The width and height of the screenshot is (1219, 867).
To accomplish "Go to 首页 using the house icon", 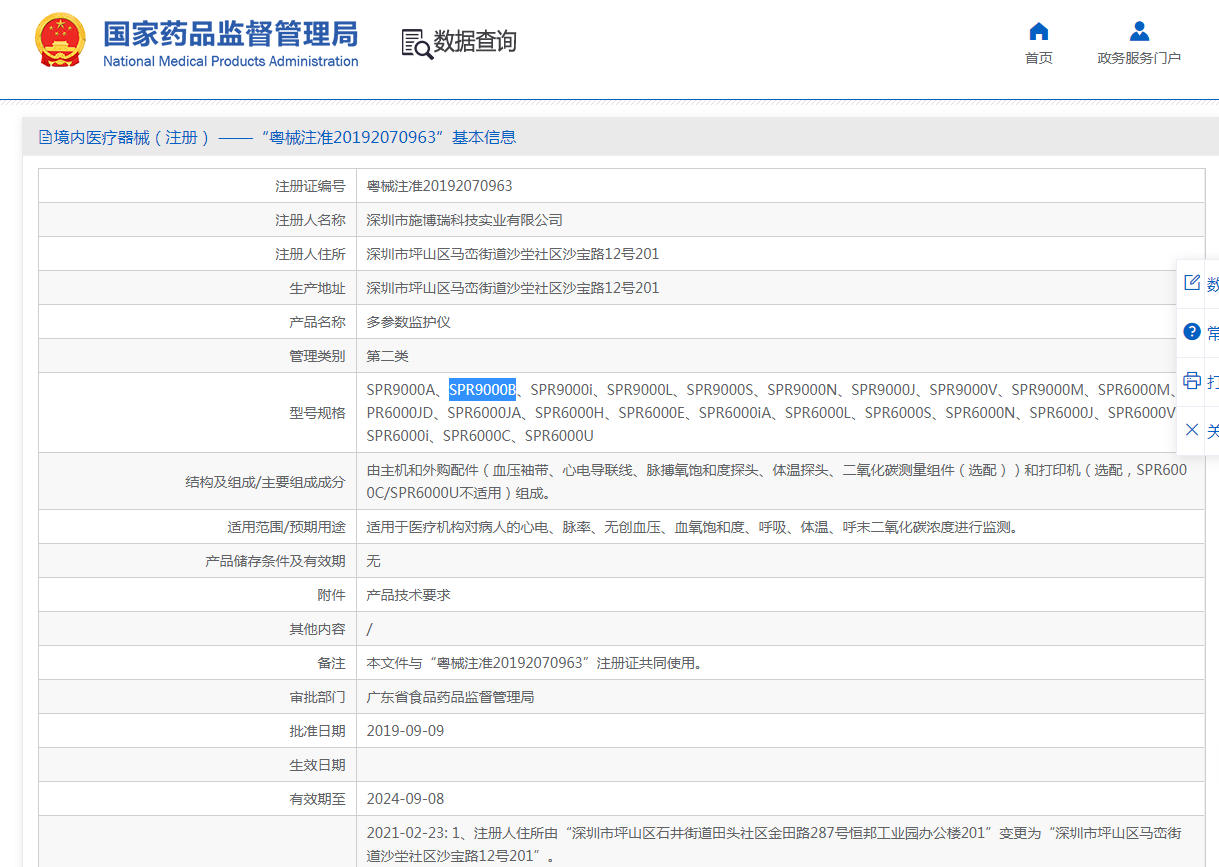I will [1039, 31].
